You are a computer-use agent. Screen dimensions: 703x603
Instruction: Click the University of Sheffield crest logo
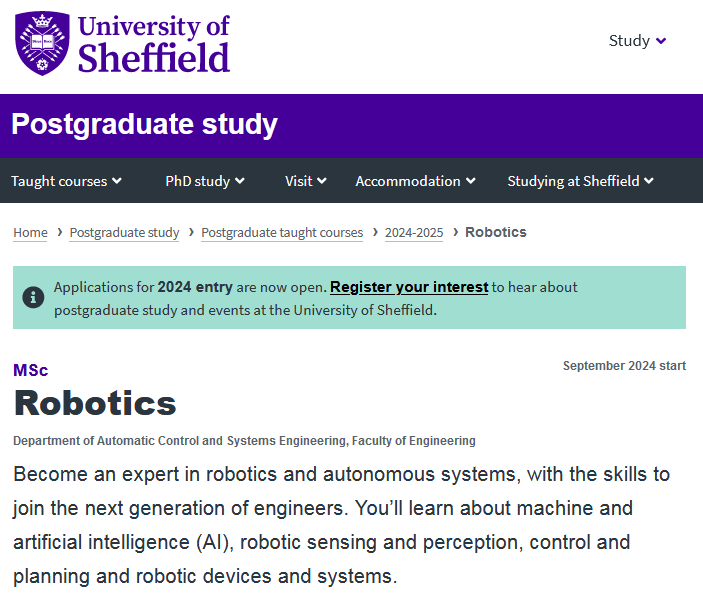(x=42, y=44)
